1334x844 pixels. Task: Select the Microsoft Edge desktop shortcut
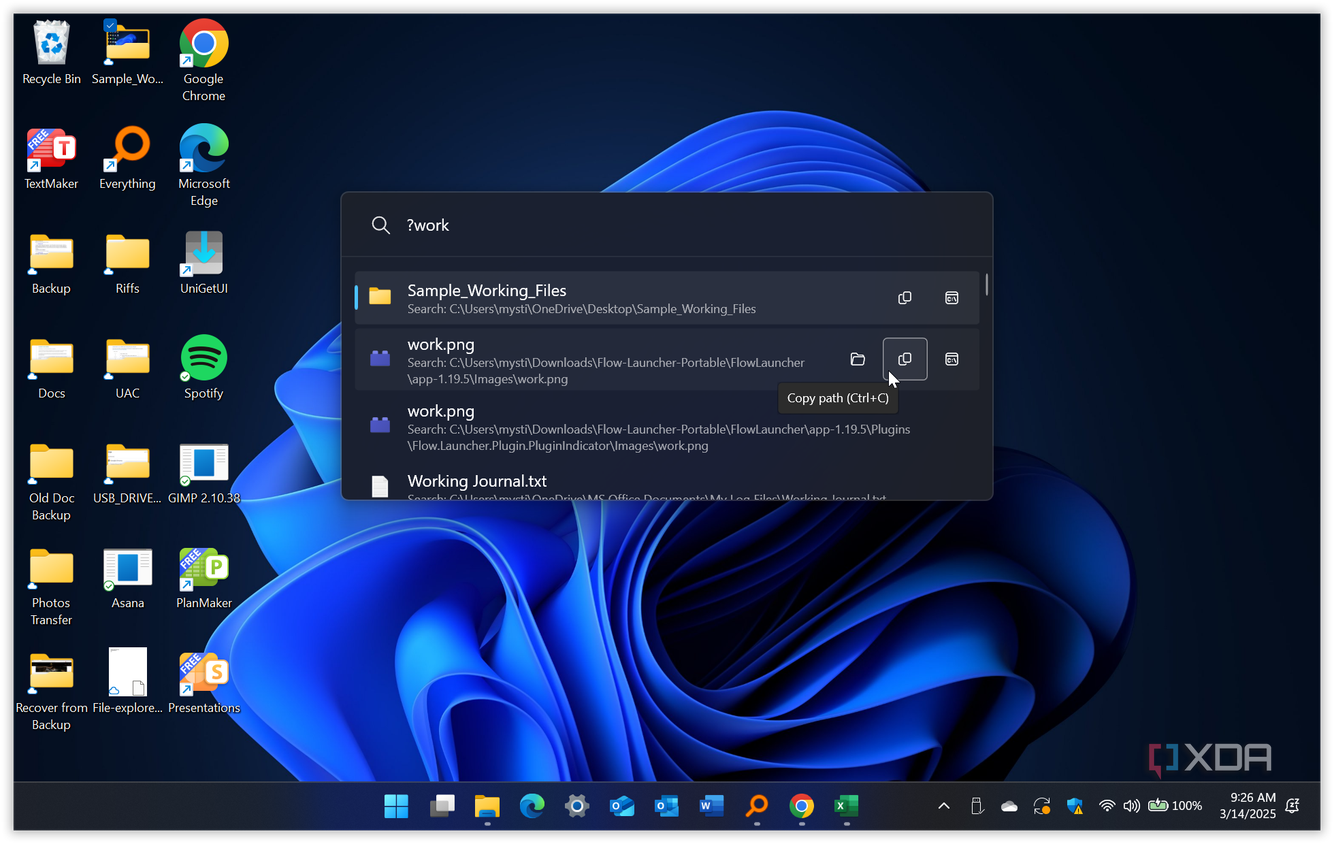pyautogui.click(x=204, y=166)
